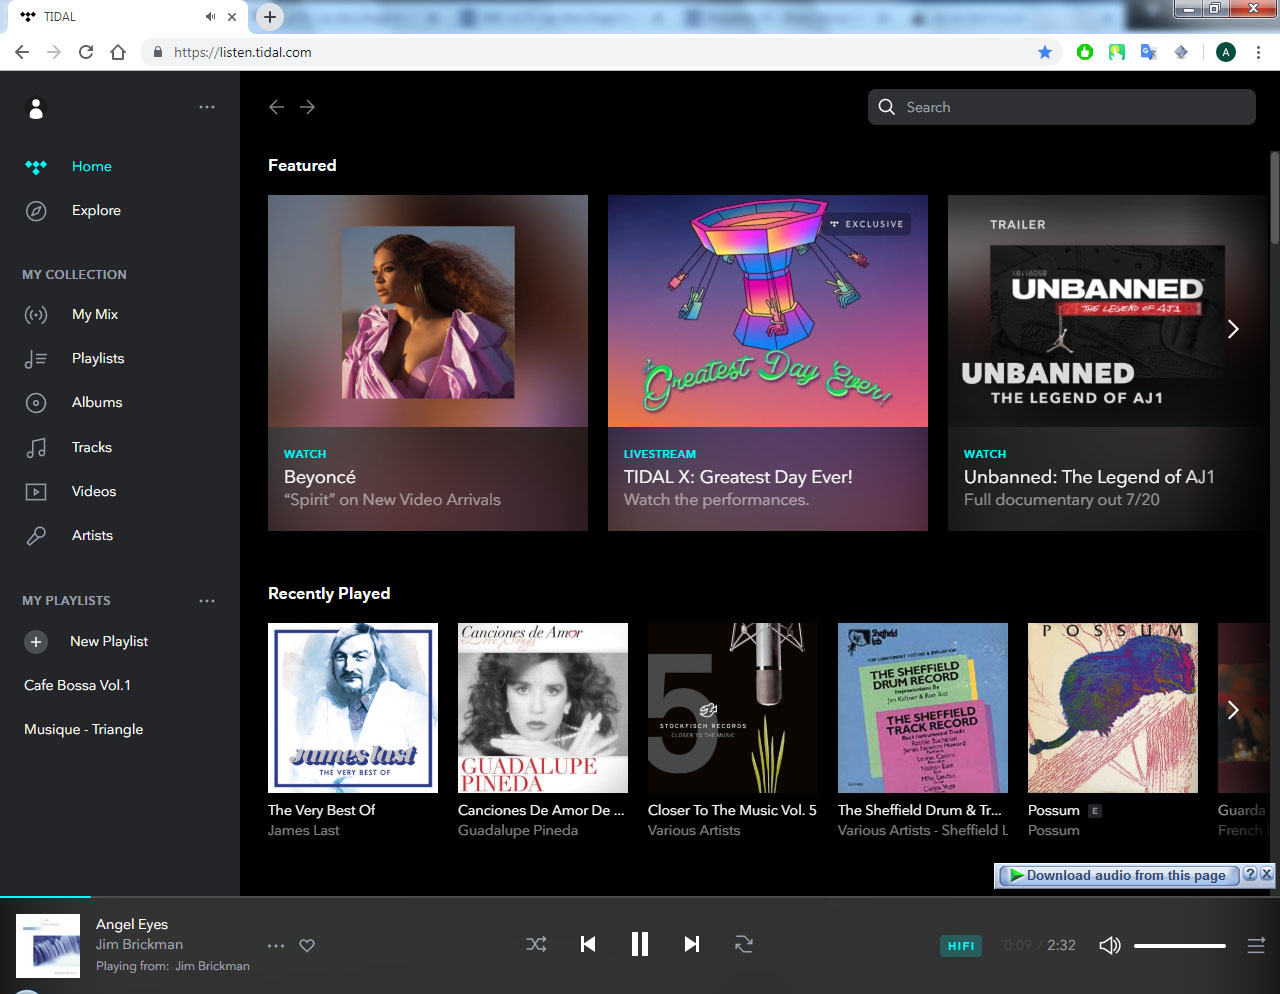
Task: Mute the TIDAL tab audio icon
Action: coord(211,16)
